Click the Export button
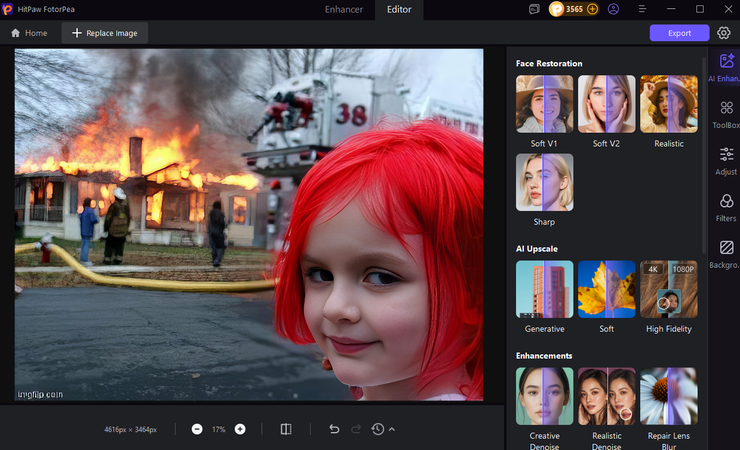The image size is (740, 450). pyautogui.click(x=679, y=33)
